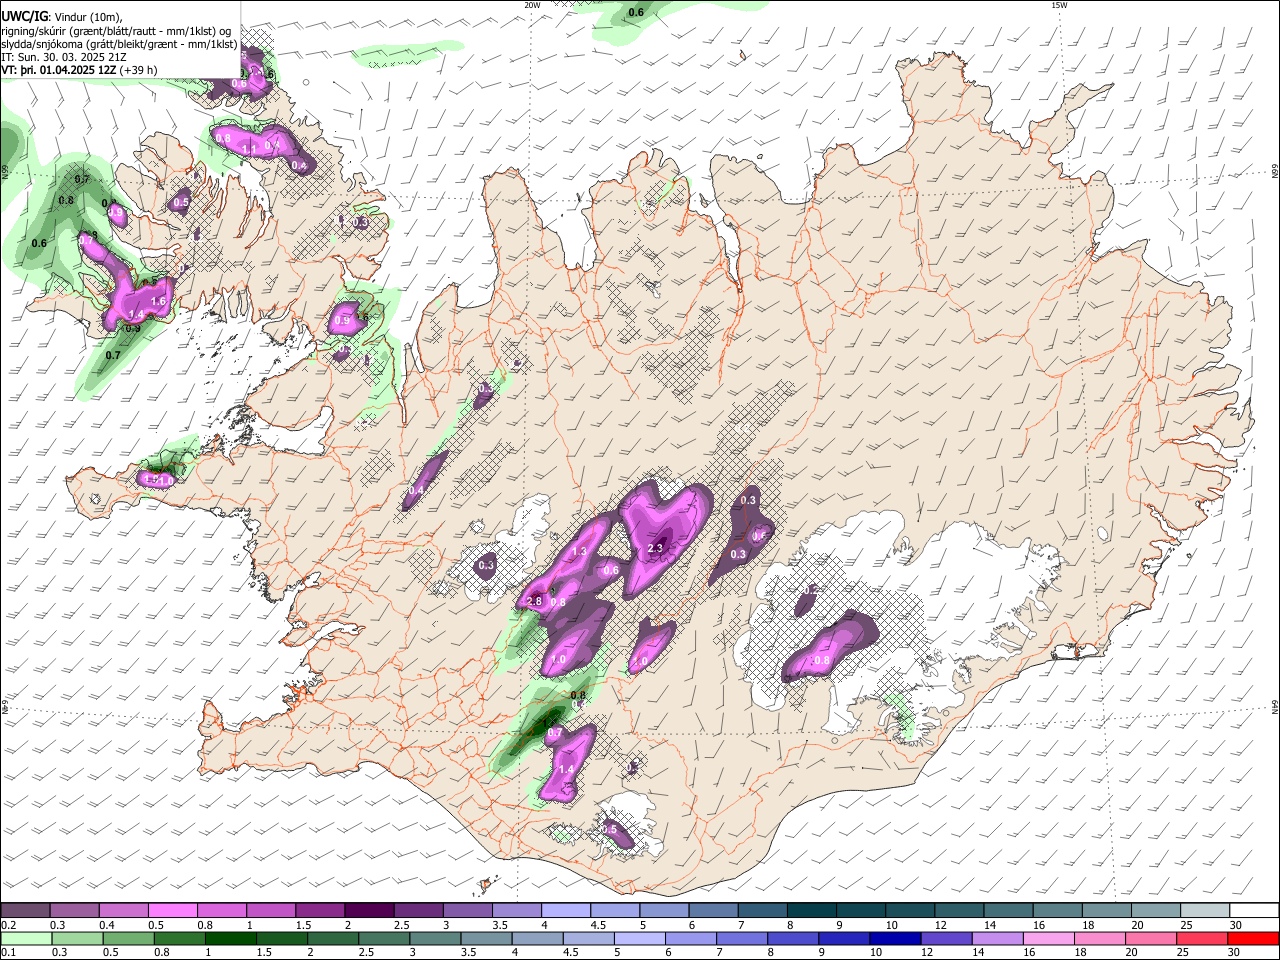Click the bright pink 0.5 snow scale swatch

[173, 910]
